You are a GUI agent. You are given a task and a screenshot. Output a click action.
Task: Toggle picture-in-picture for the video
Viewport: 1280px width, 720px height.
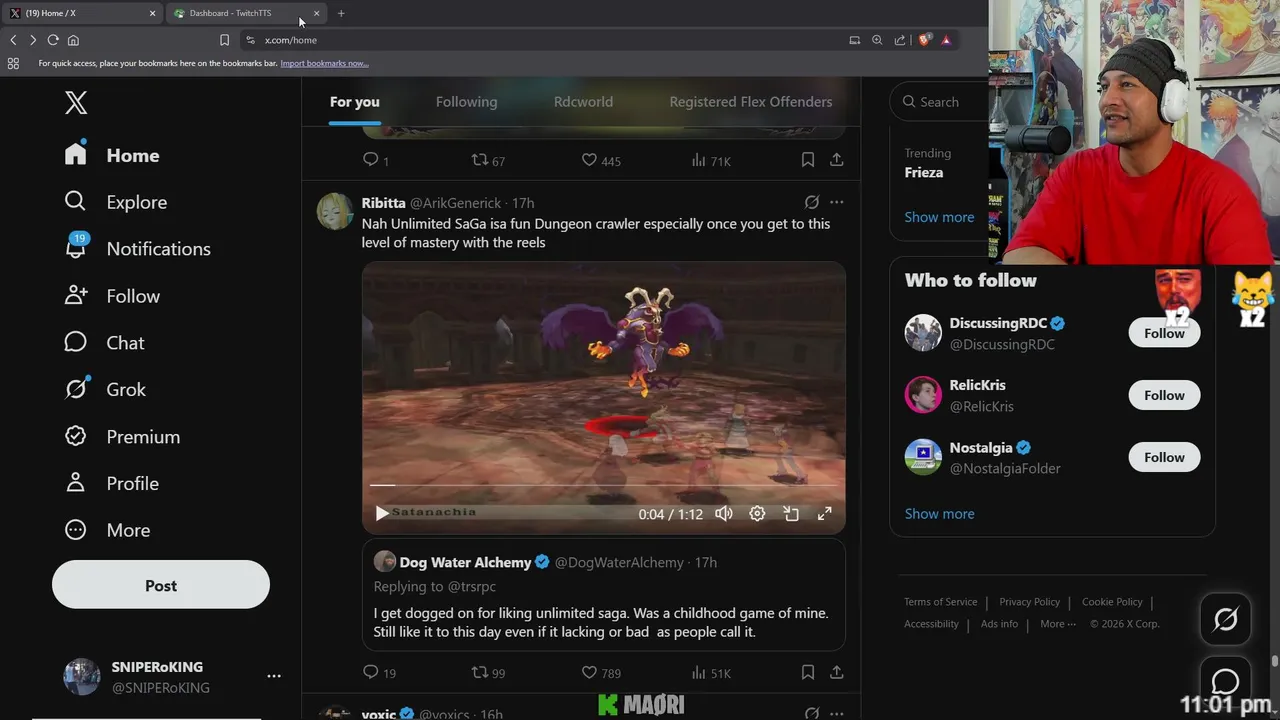point(791,513)
